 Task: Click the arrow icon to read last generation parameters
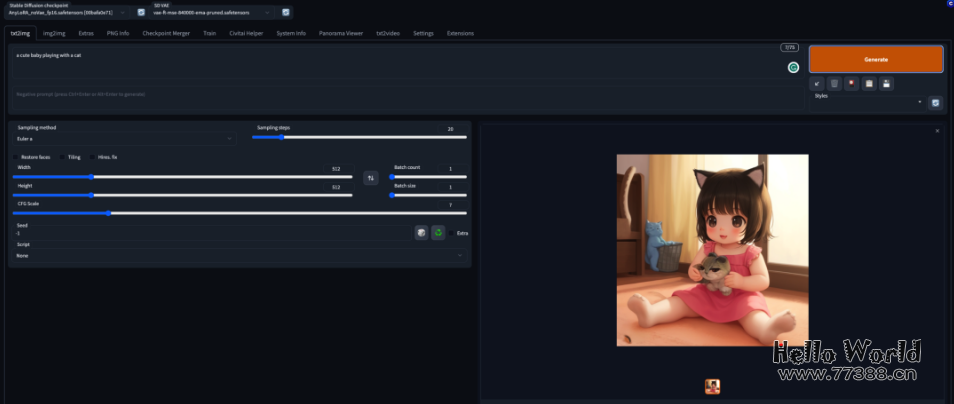click(817, 83)
